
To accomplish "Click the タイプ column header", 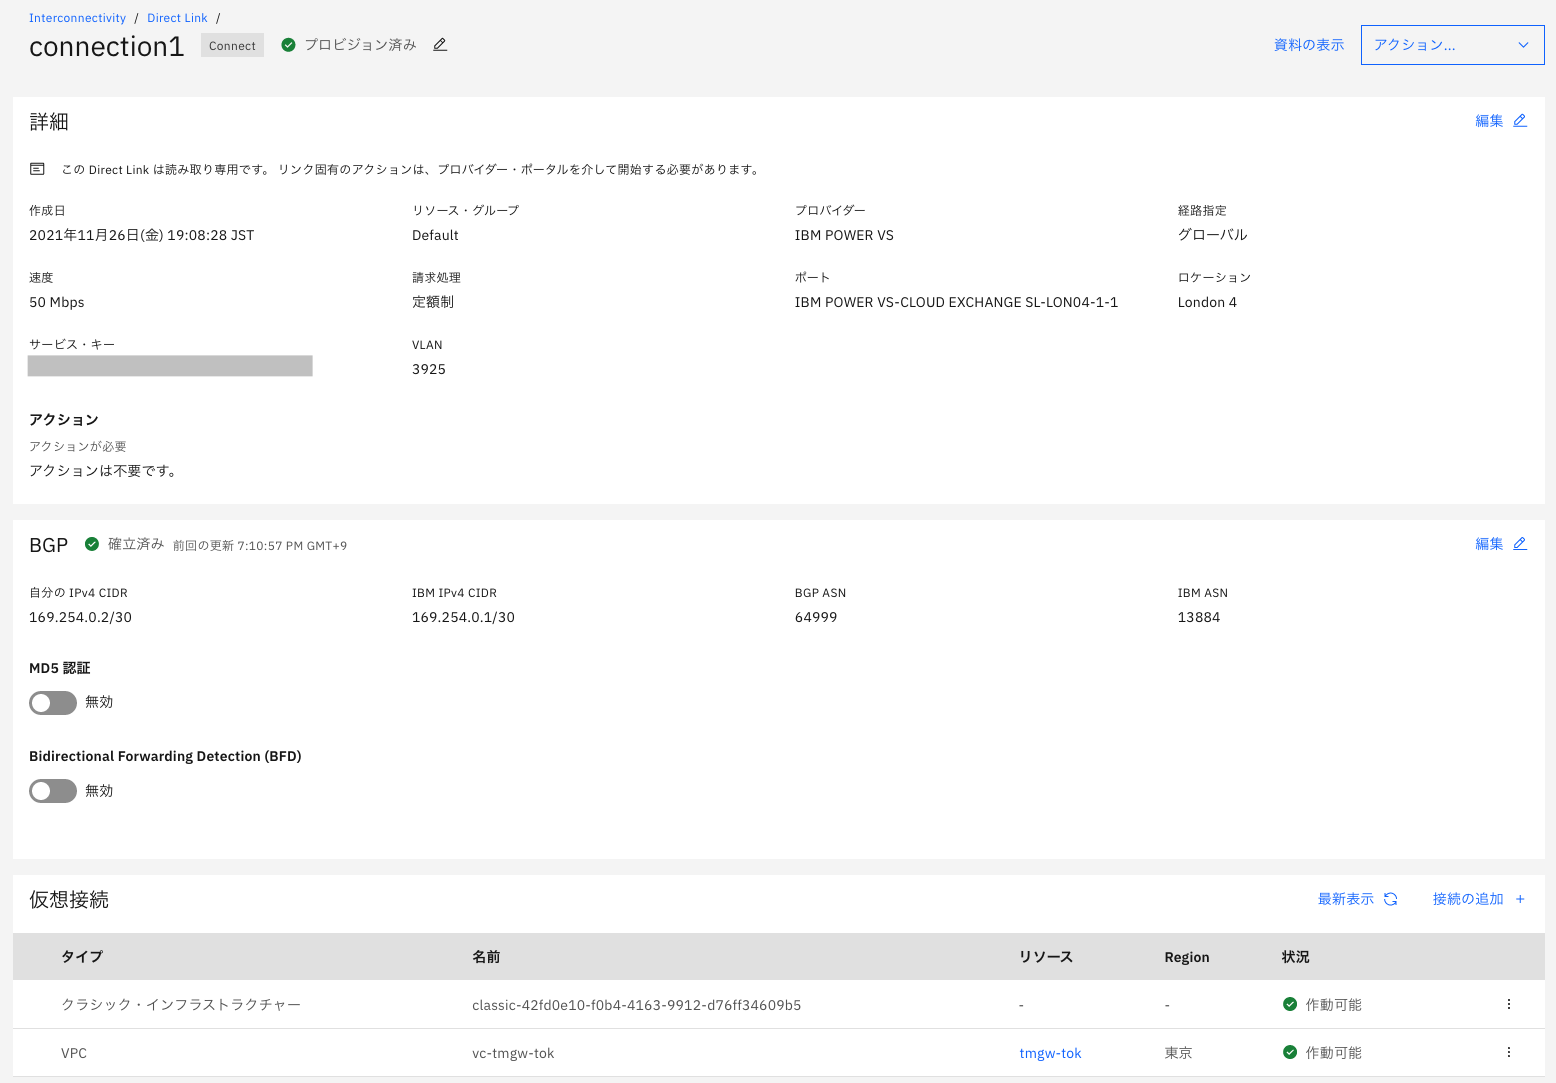I will click(x=82, y=957).
